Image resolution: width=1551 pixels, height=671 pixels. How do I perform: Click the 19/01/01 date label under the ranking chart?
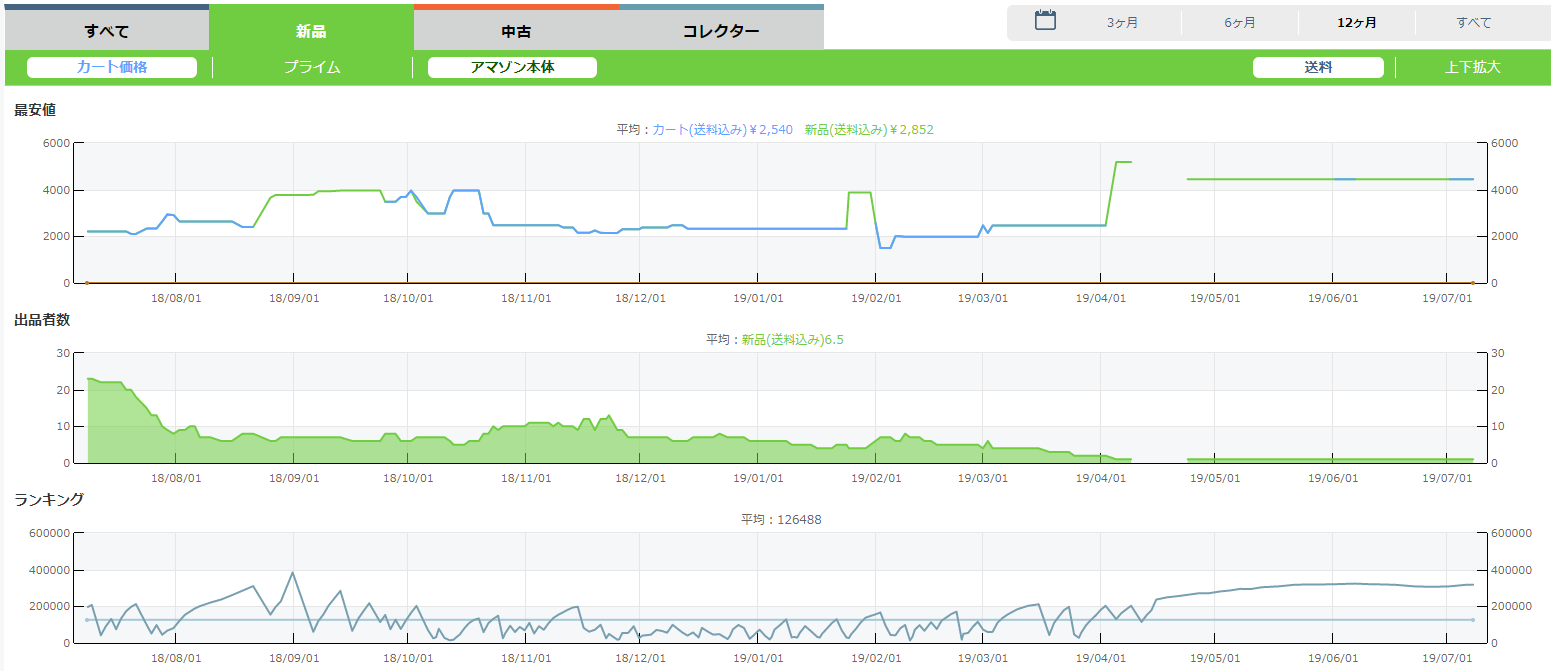tap(758, 658)
